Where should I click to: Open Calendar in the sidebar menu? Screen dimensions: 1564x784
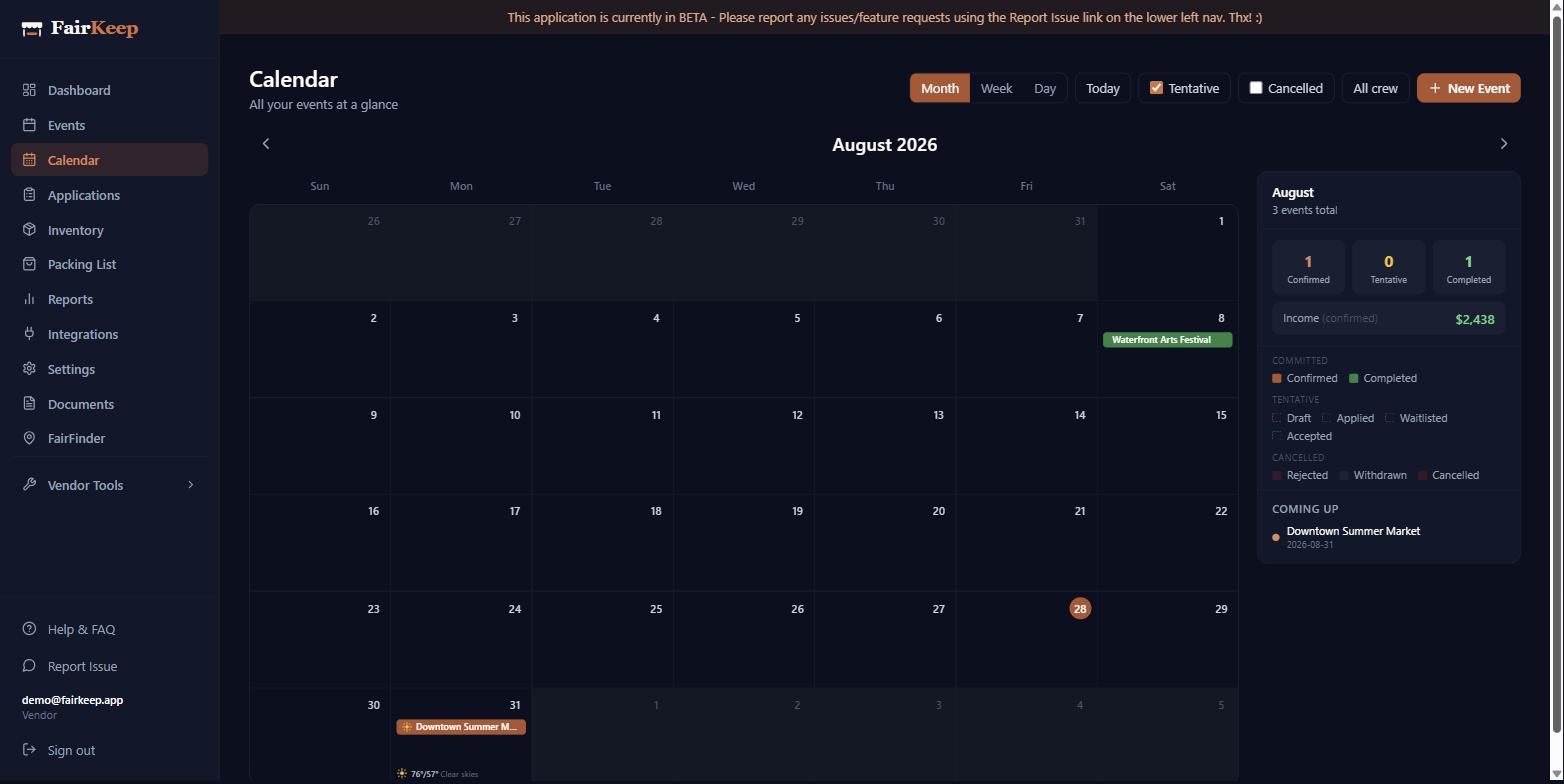pyautogui.click(x=110, y=160)
